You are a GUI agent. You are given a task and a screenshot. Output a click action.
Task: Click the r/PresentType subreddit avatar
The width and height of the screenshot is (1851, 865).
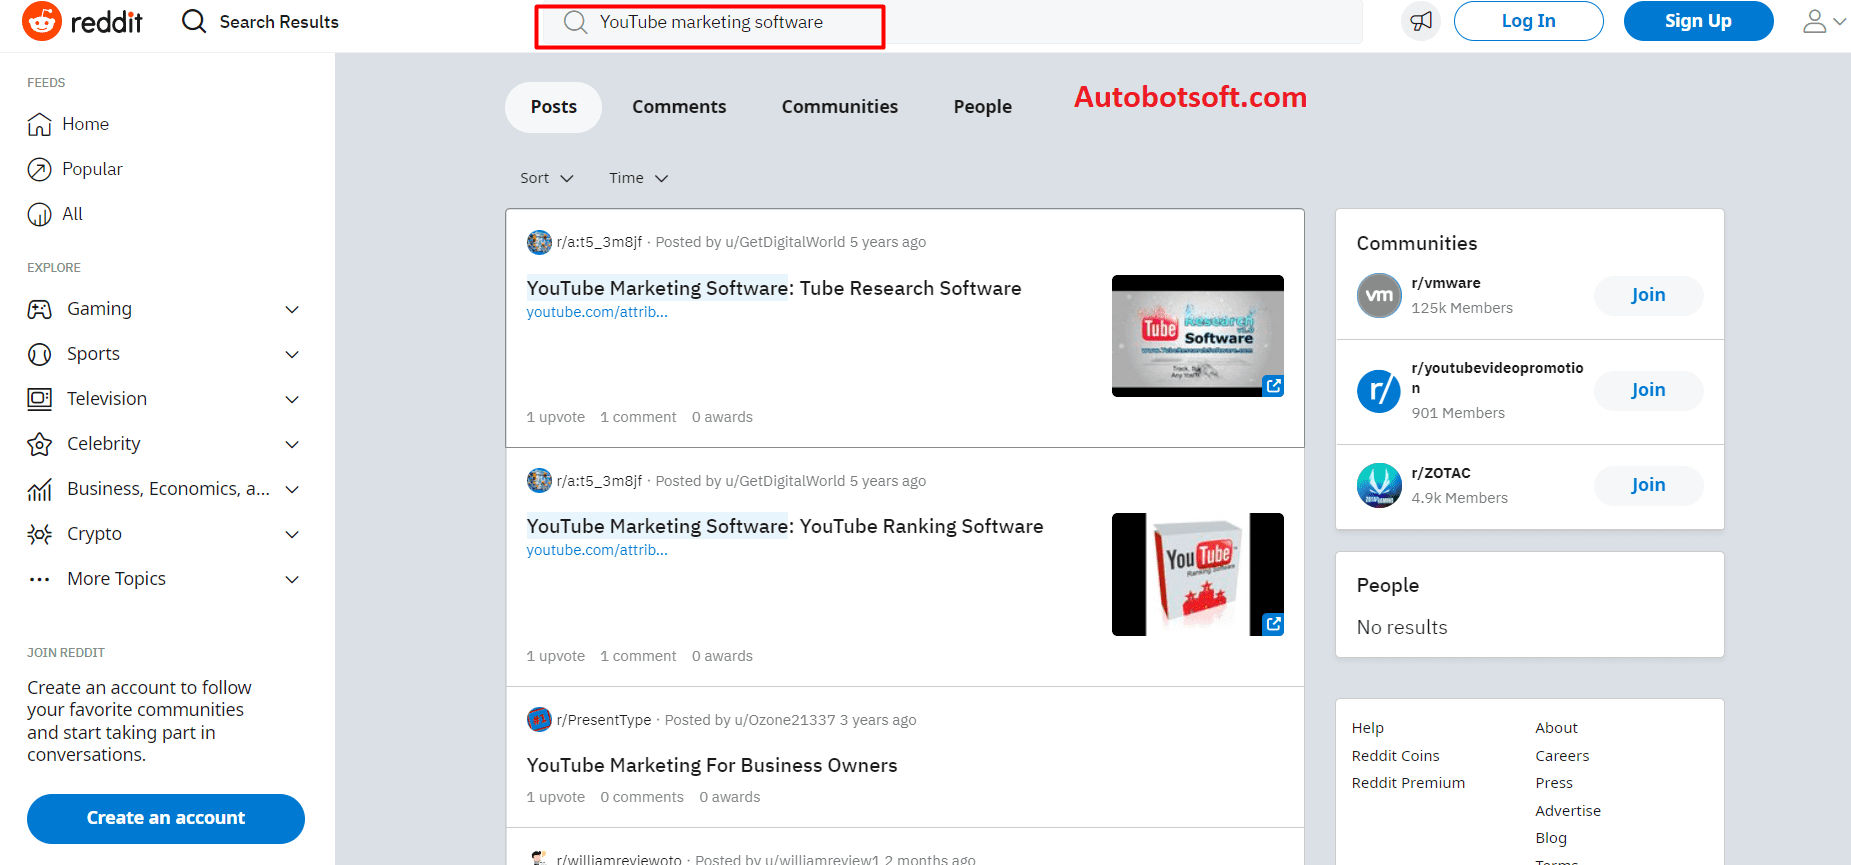pos(539,720)
